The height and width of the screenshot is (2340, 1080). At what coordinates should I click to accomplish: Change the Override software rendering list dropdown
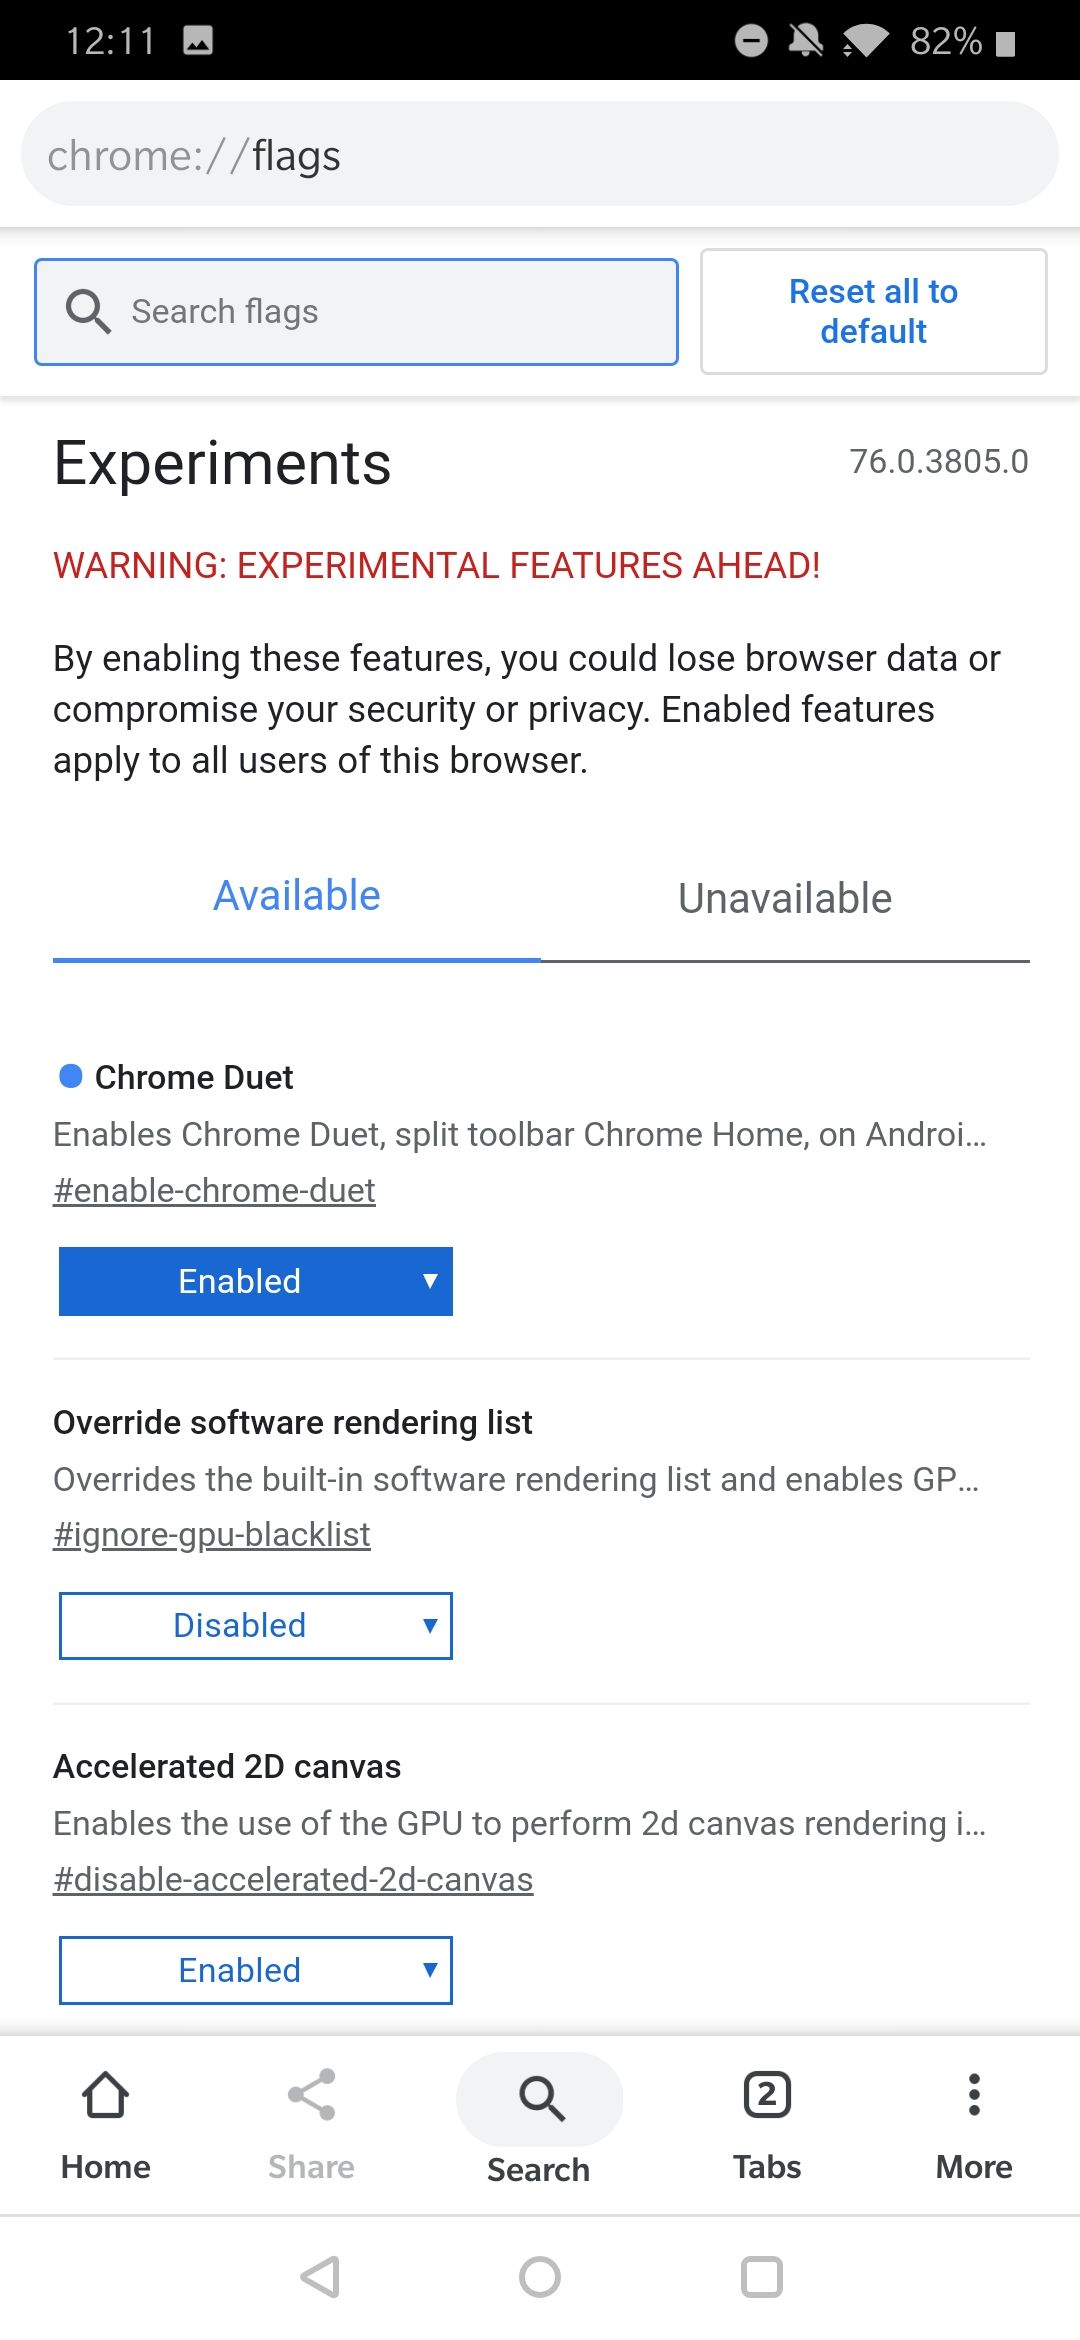255,1625
